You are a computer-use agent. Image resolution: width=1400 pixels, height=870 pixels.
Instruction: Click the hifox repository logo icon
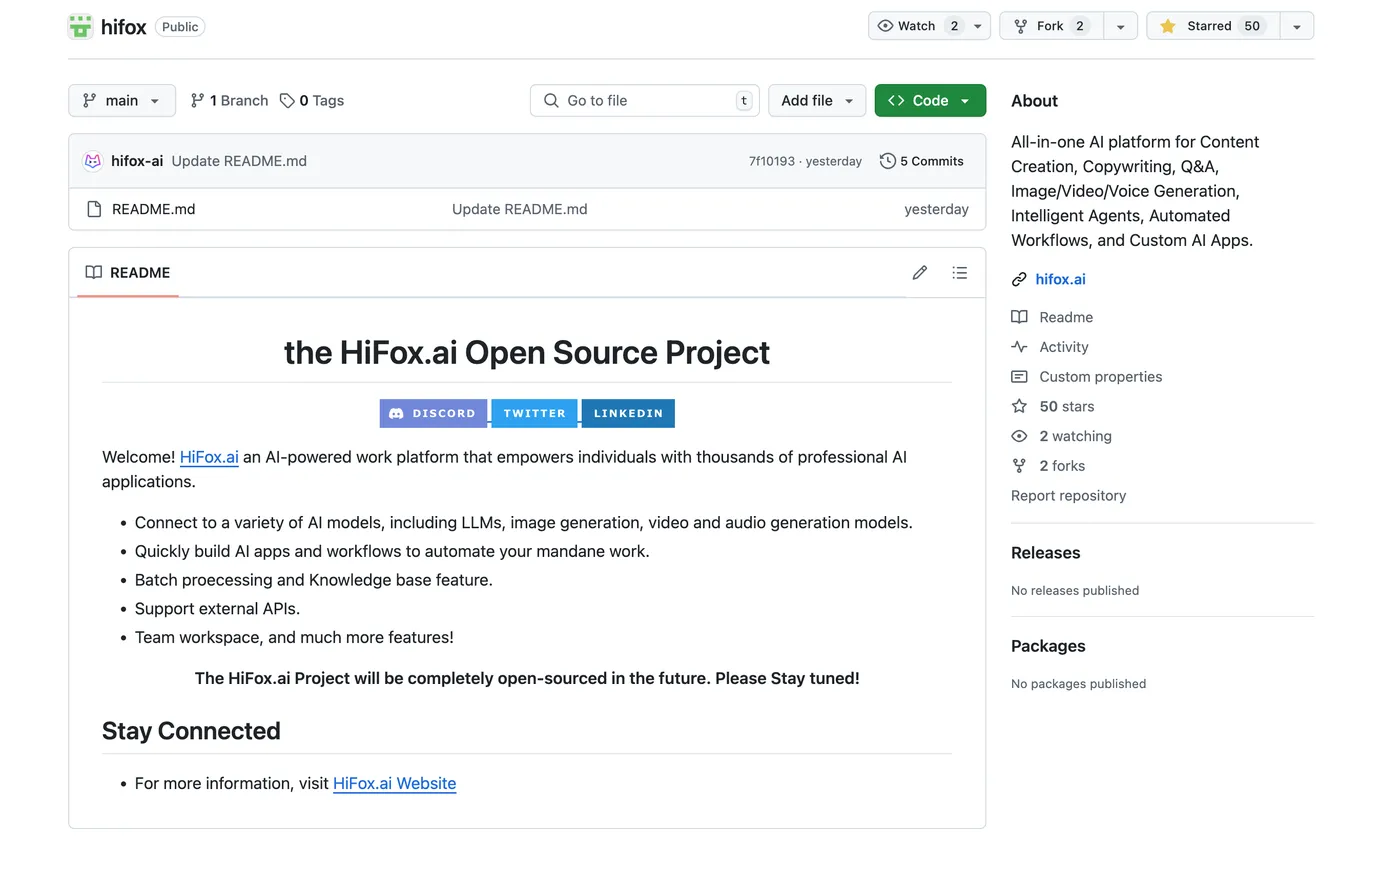[x=80, y=27]
